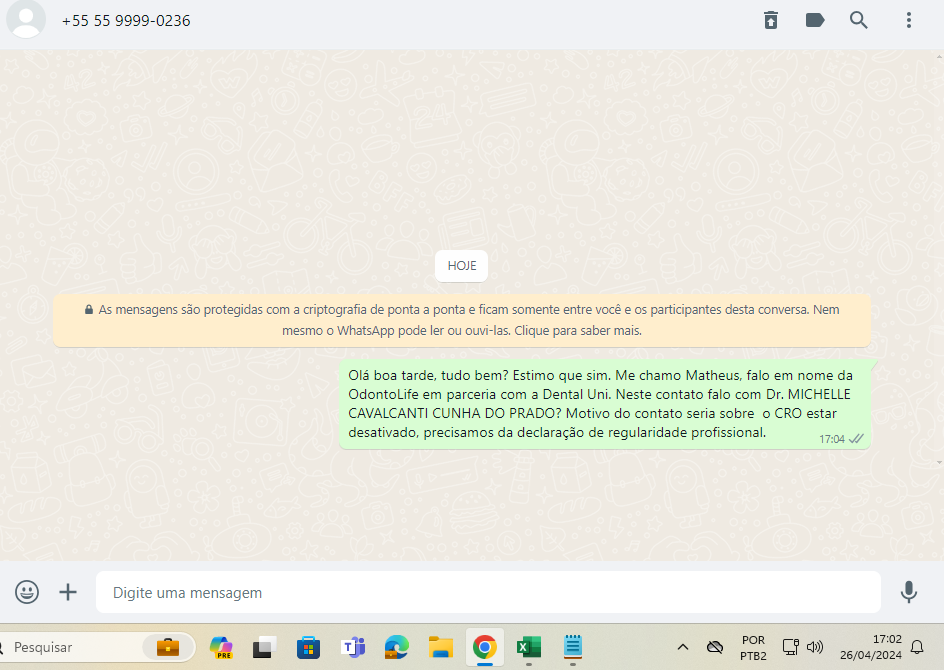Image resolution: width=944 pixels, height=670 pixels.
Task: Show hidden system tray icons
Action: (x=682, y=647)
